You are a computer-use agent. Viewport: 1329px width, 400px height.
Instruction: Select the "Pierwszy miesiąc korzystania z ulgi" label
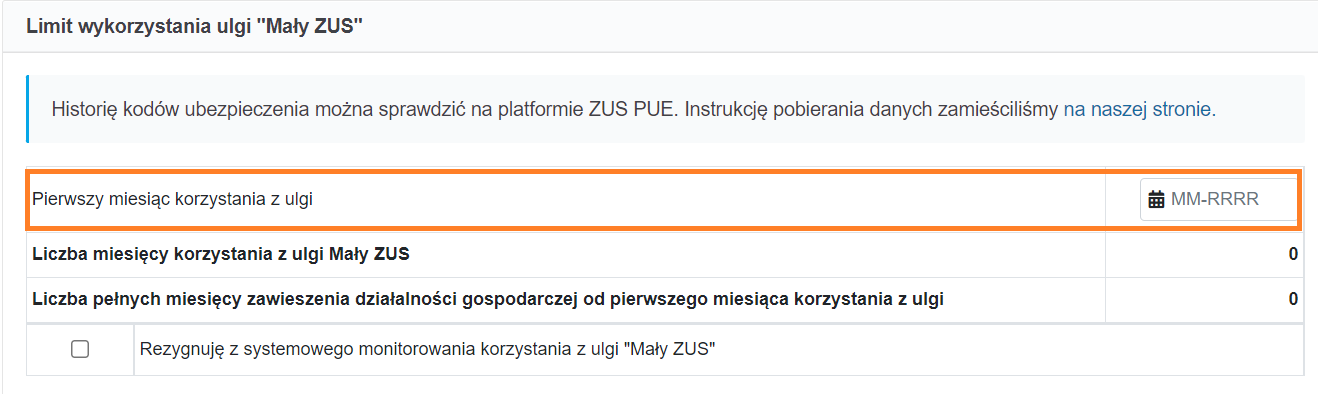tap(172, 199)
